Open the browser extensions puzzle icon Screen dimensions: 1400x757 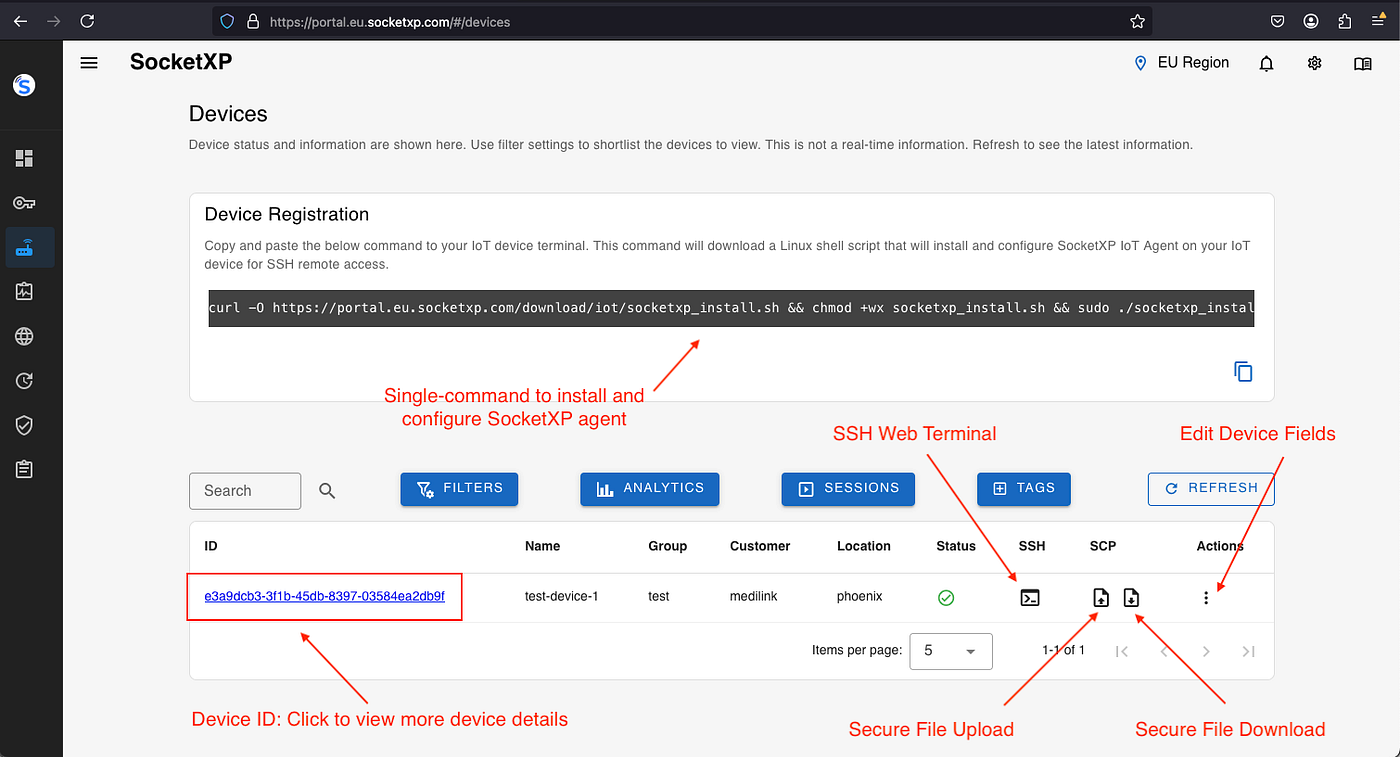pos(1344,21)
